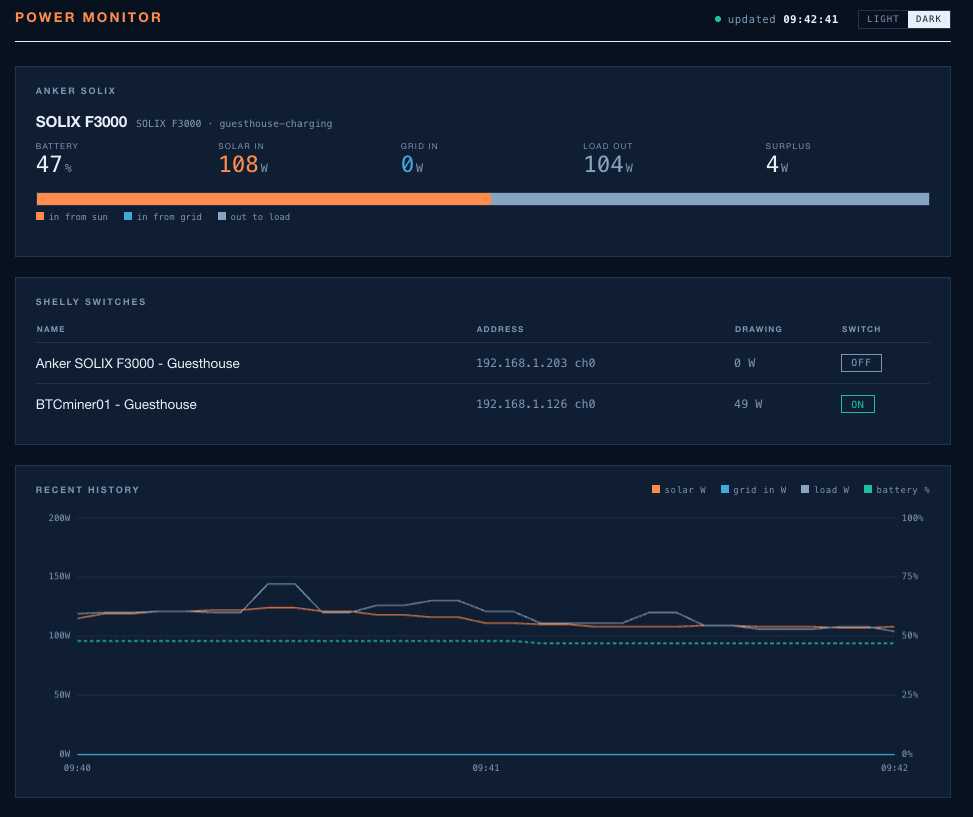
Task: Click the DRAWING column header
Action: click(x=758, y=329)
